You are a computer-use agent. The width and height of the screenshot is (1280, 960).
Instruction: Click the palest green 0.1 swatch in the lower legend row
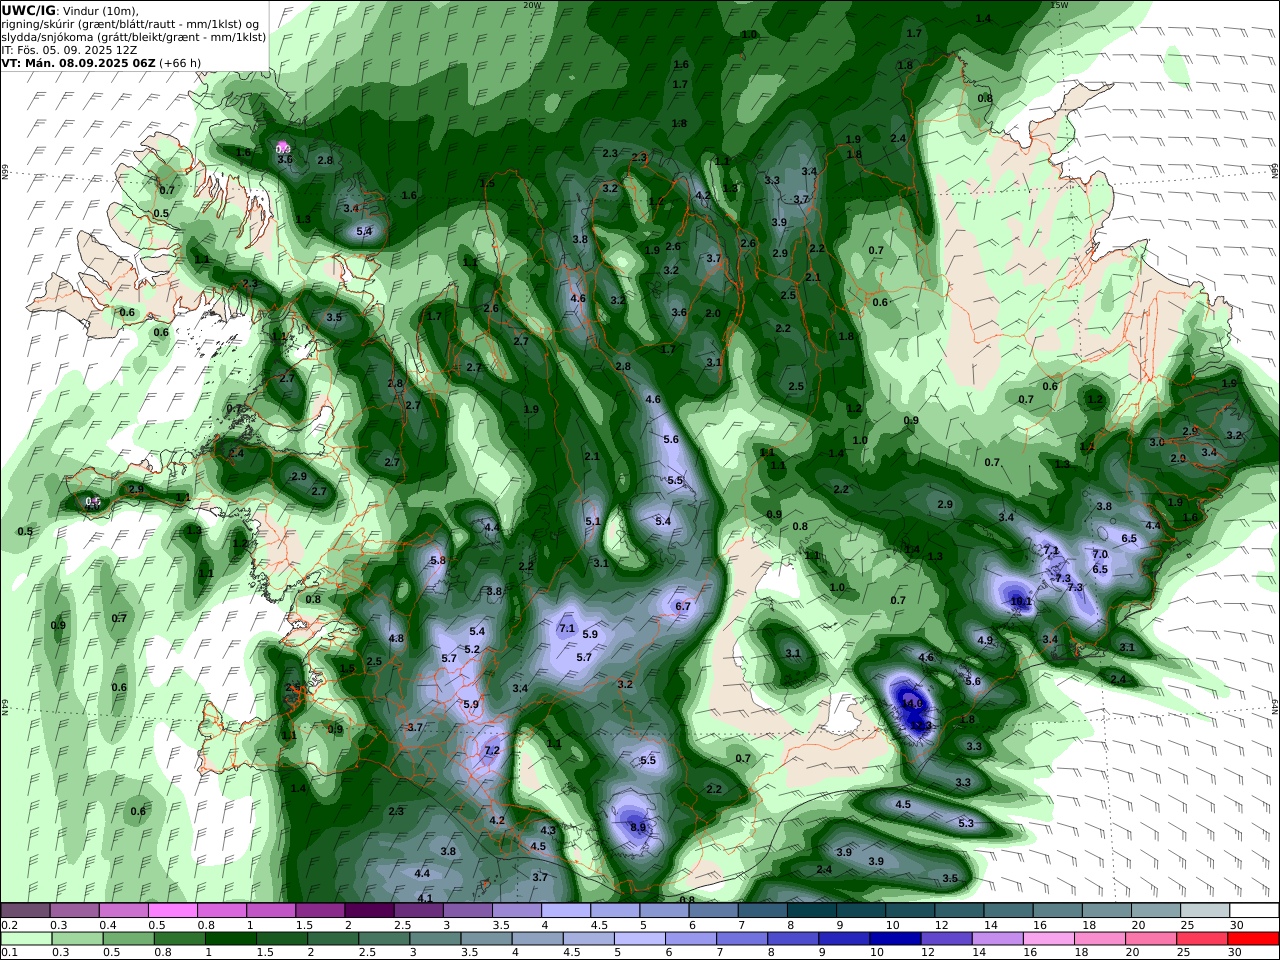coord(26,939)
